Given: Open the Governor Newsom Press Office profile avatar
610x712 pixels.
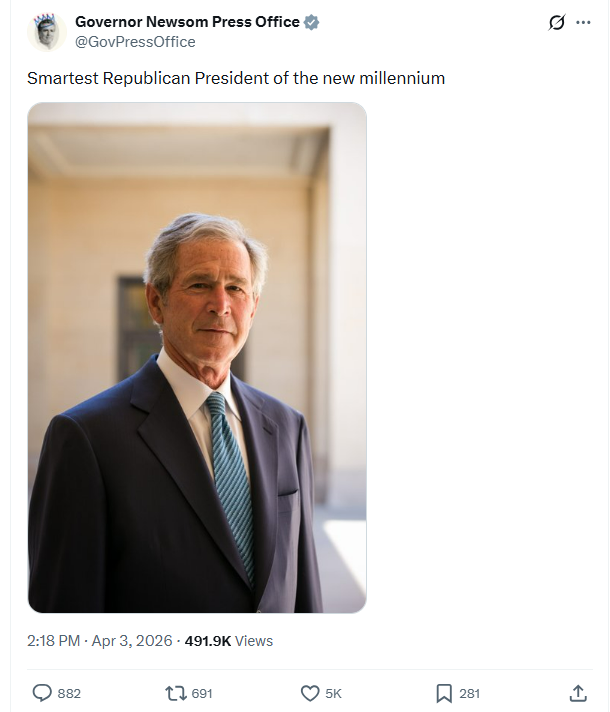Looking at the screenshot, I should click(x=46, y=32).
